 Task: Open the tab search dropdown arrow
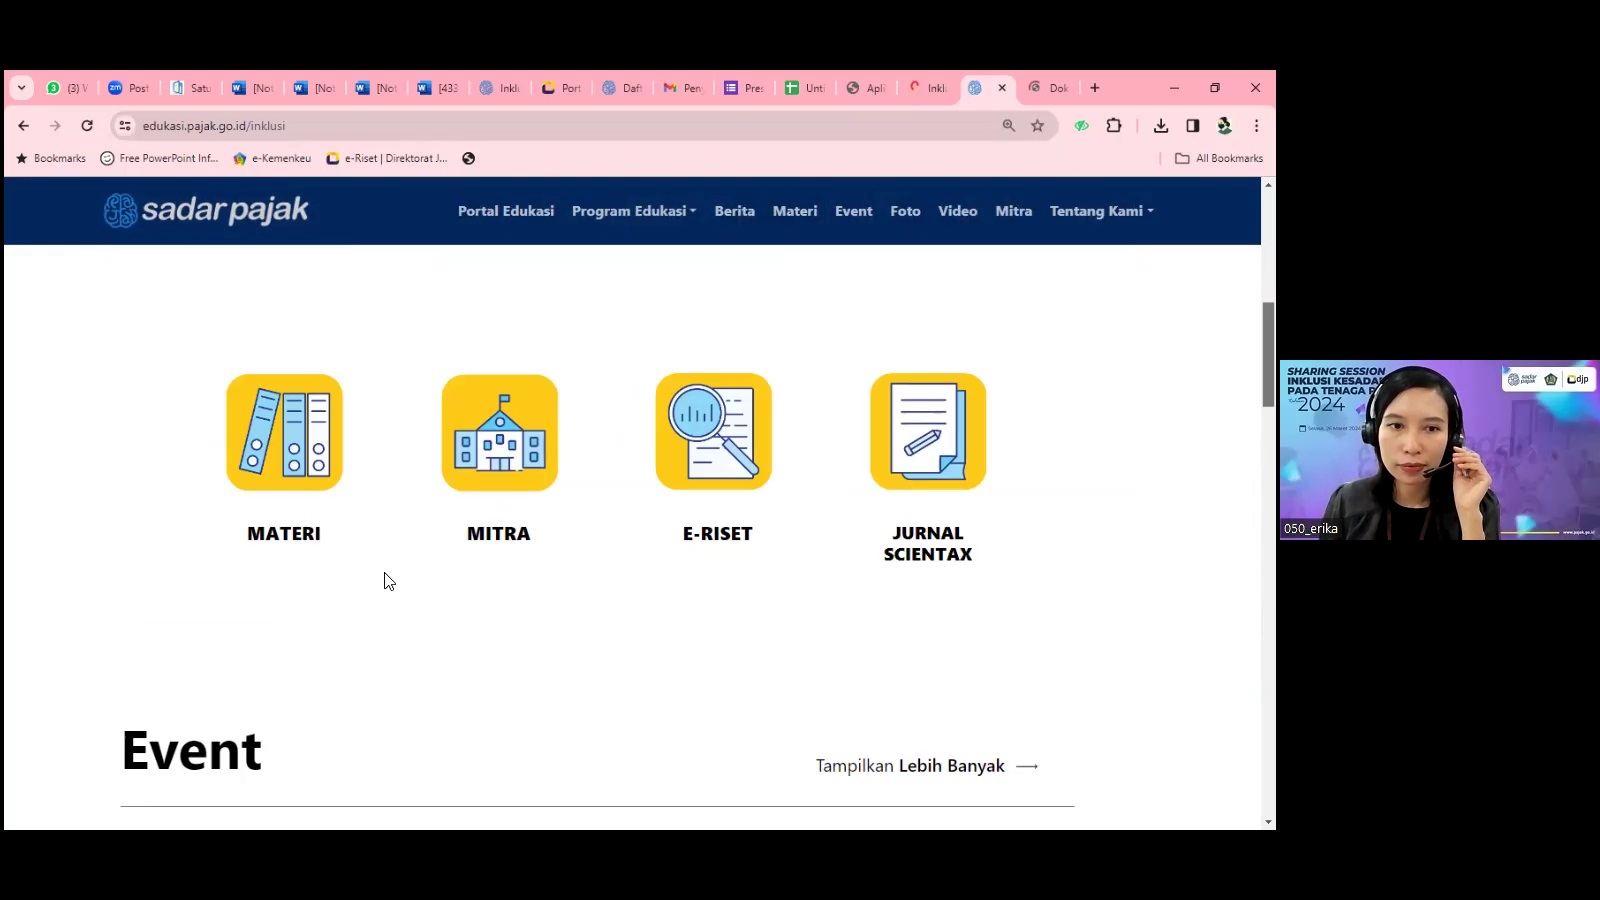pyautogui.click(x=21, y=88)
